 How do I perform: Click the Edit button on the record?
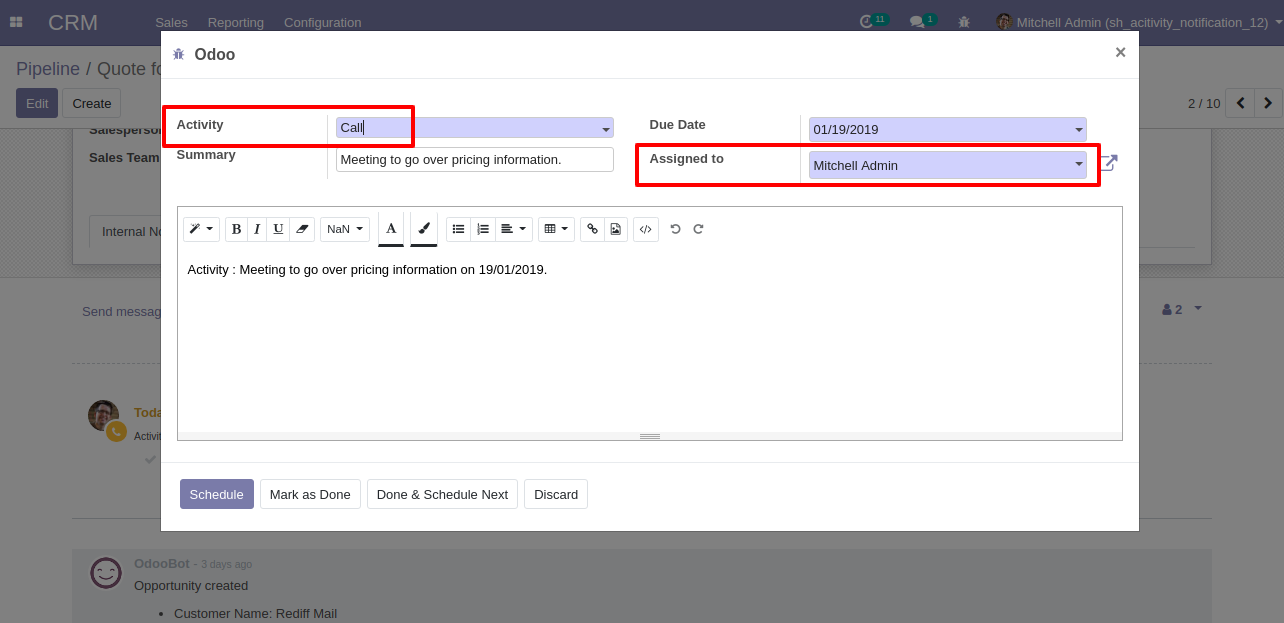pyautogui.click(x=37, y=103)
